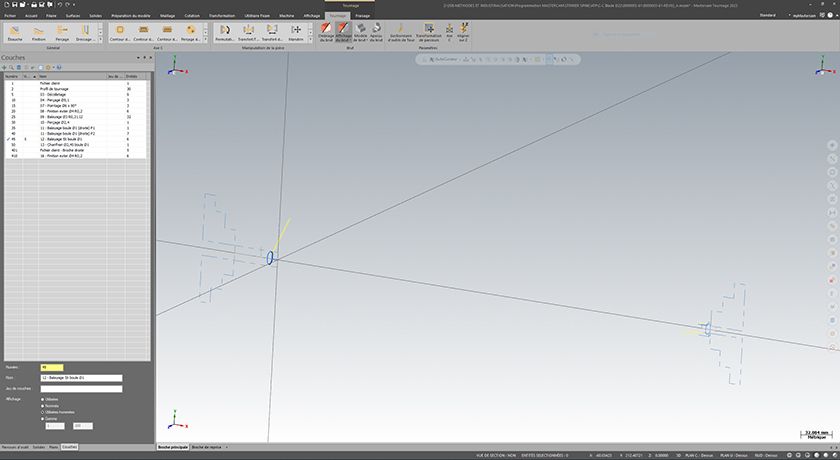Choose the Perçage drilling icon
This screenshot has width=840, height=460.
62,33
